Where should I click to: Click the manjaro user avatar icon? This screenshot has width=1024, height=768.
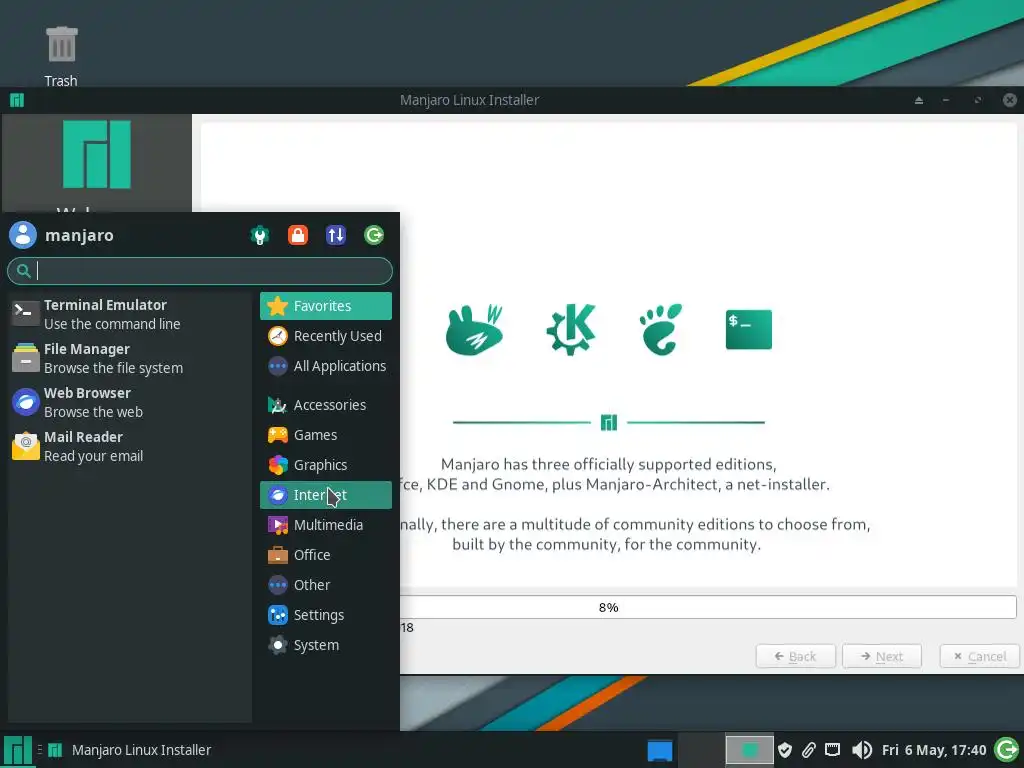pyautogui.click(x=23, y=235)
